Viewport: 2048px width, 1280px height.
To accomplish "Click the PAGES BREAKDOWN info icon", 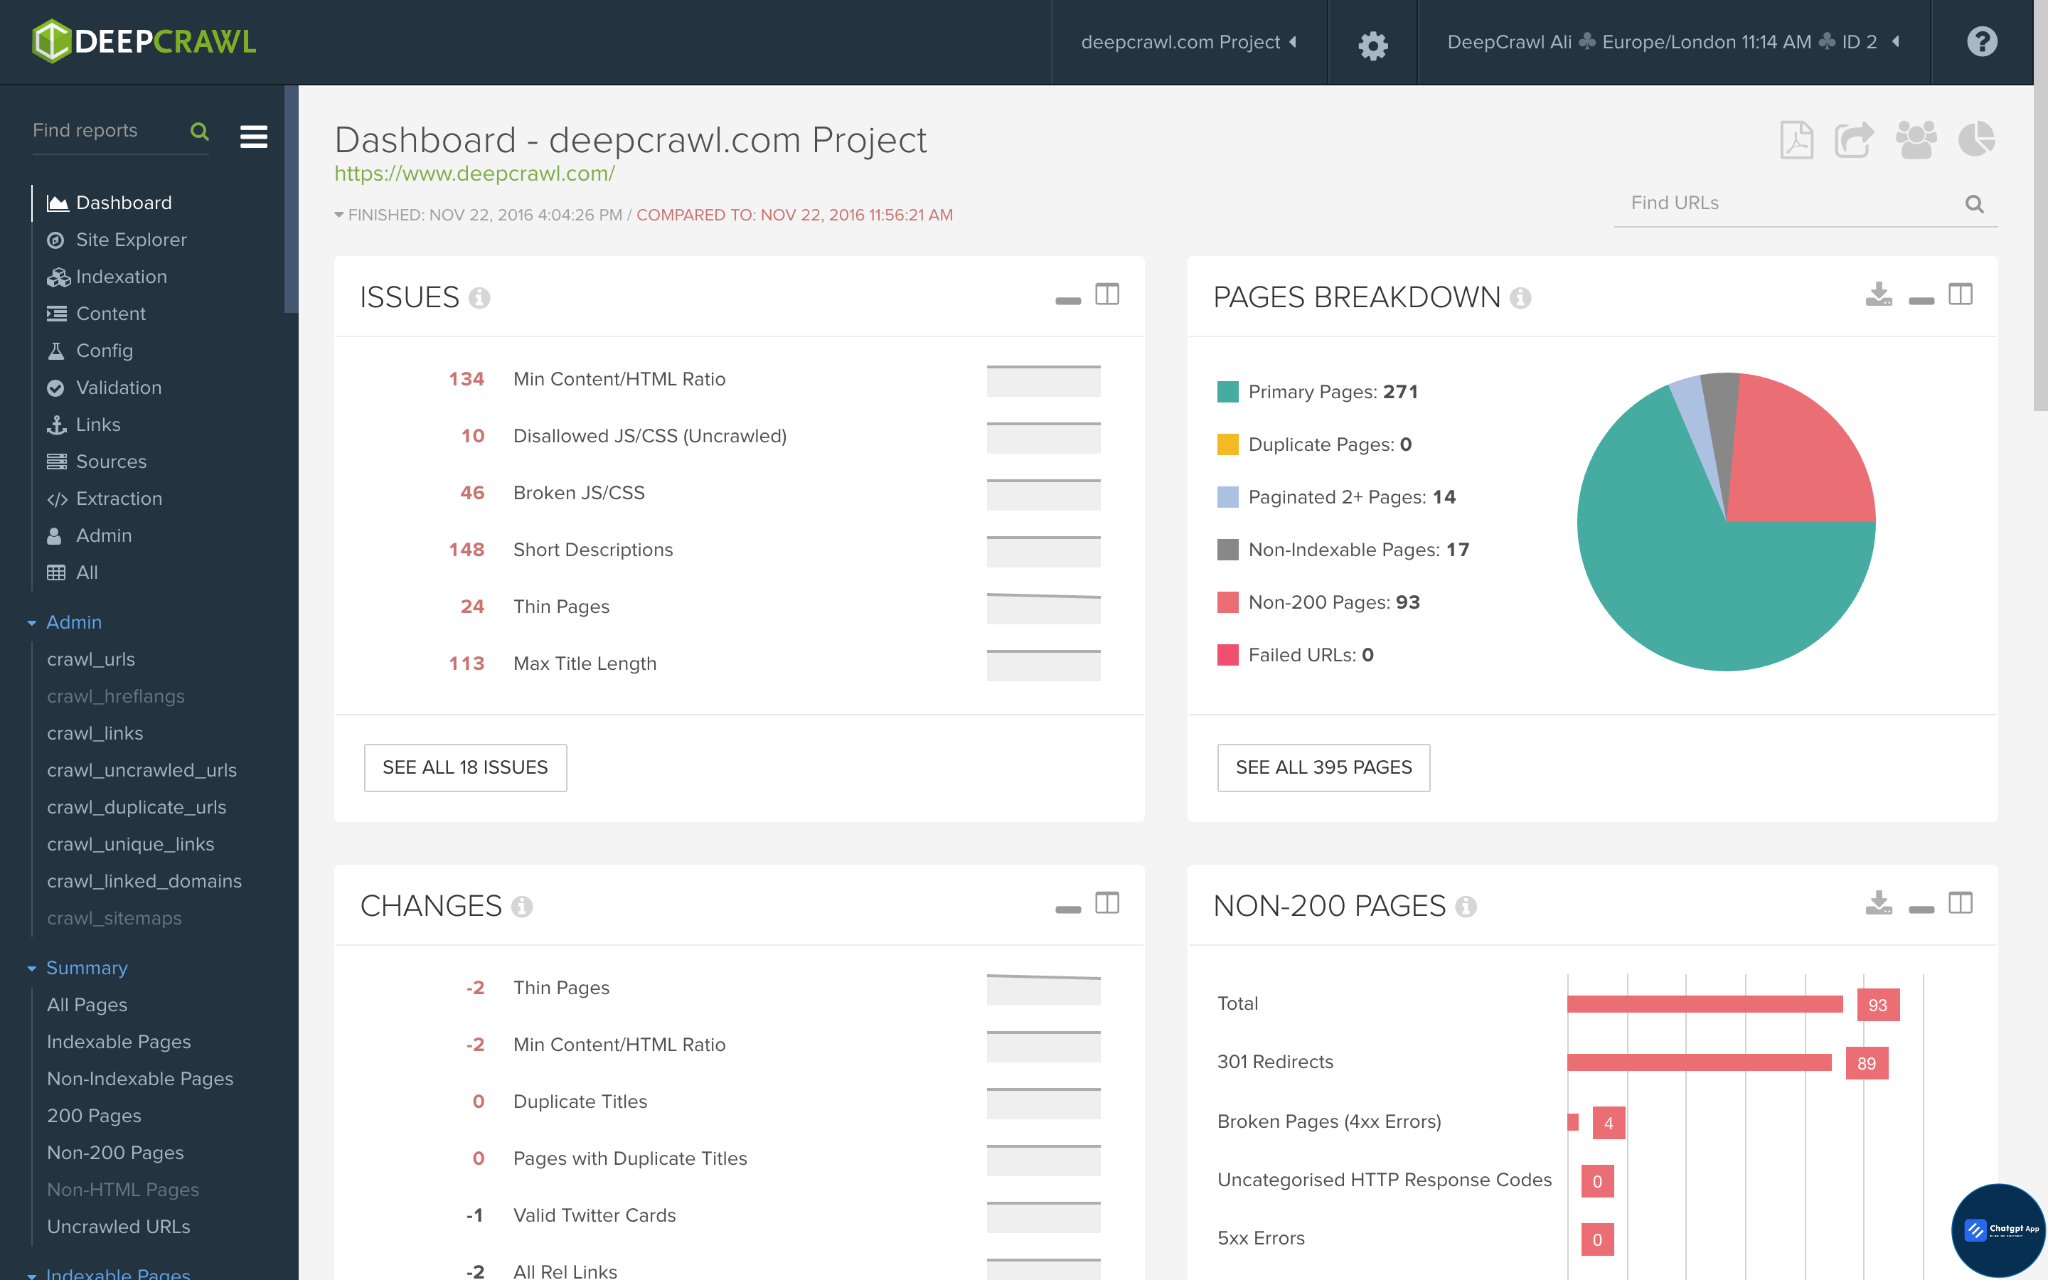I will coord(1520,298).
